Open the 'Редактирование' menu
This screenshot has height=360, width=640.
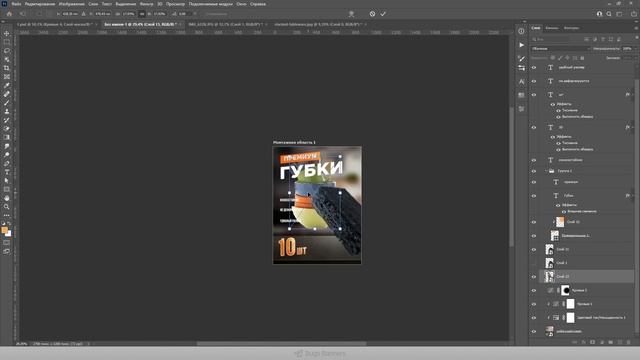pos(40,4)
